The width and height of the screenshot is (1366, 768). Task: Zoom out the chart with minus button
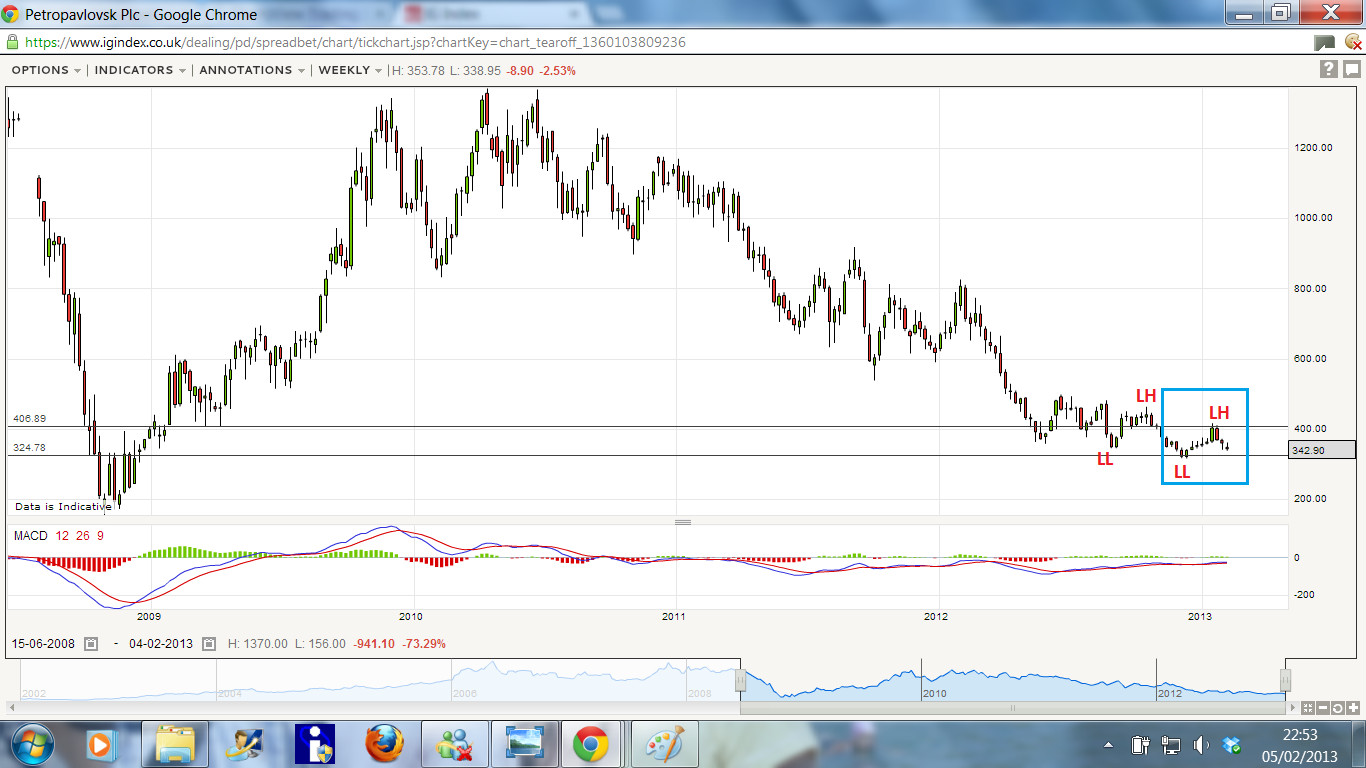1324,708
